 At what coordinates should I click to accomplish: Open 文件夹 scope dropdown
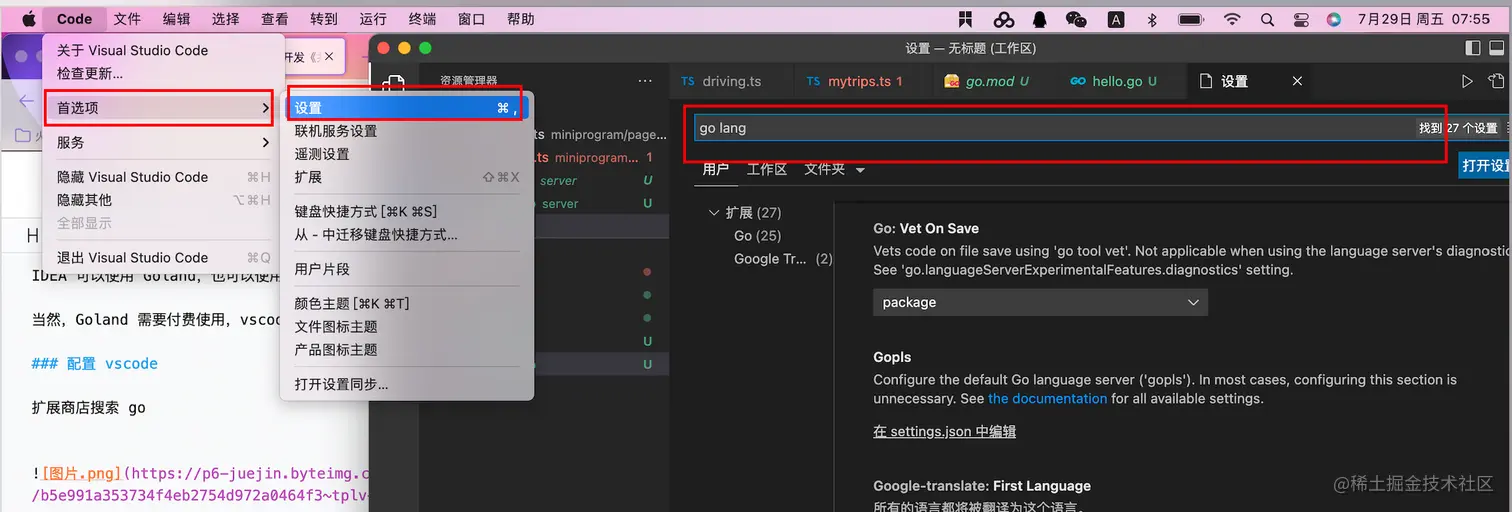(x=835, y=169)
